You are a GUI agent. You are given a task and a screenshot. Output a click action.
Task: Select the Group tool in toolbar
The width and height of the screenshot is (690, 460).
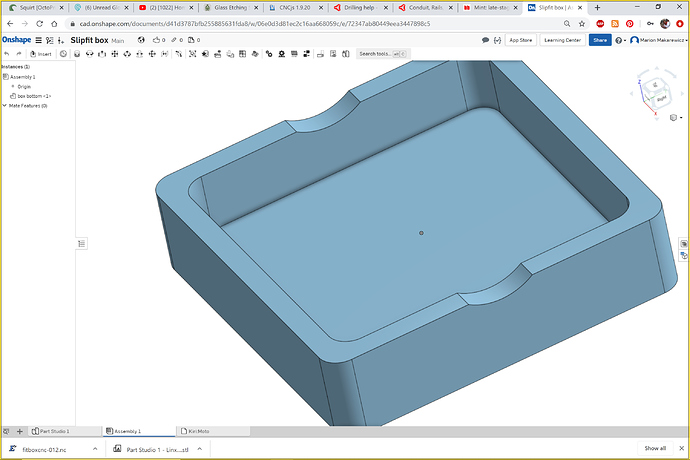tap(192, 54)
